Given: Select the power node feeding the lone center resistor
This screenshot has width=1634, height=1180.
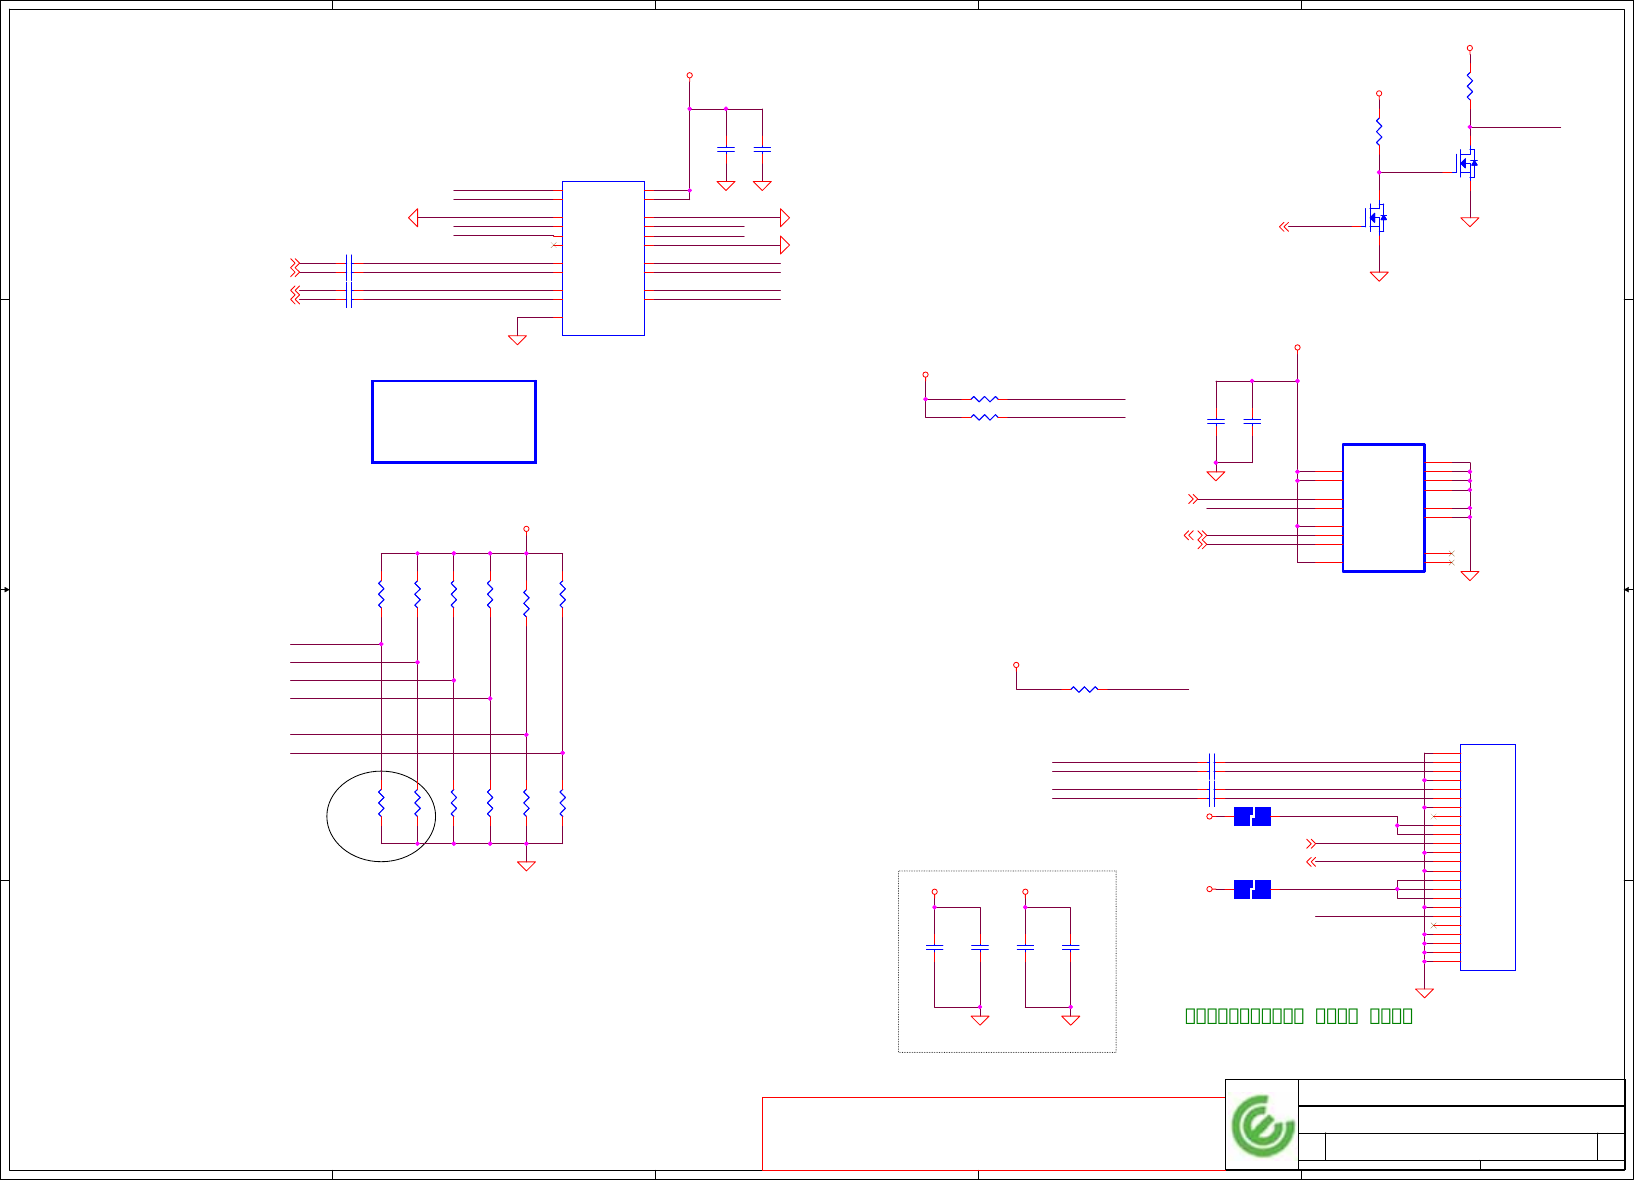Looking at the screenshot, I should [1016, 665].
